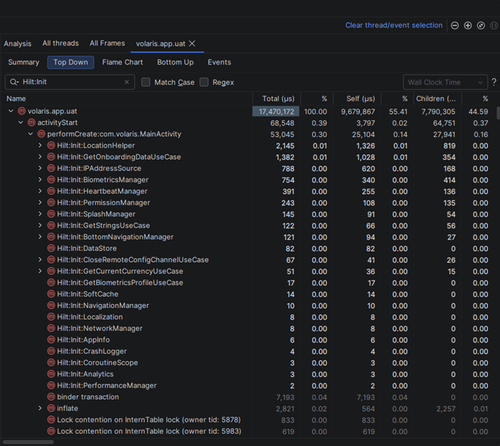
Task: Click the zoom in plus icon
Action: point(468,26)
